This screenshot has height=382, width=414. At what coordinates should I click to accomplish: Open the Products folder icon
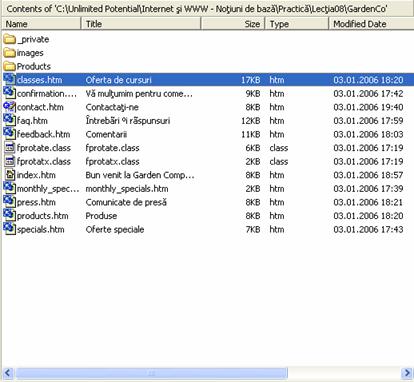click(10, 66)
